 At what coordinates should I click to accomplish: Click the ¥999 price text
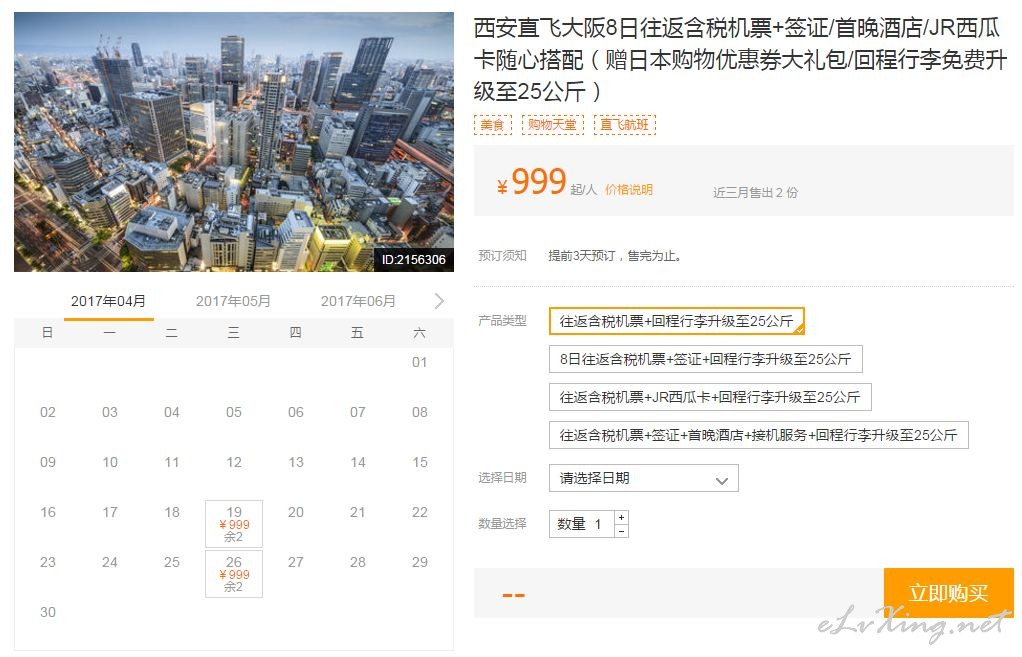click(531, 182)
